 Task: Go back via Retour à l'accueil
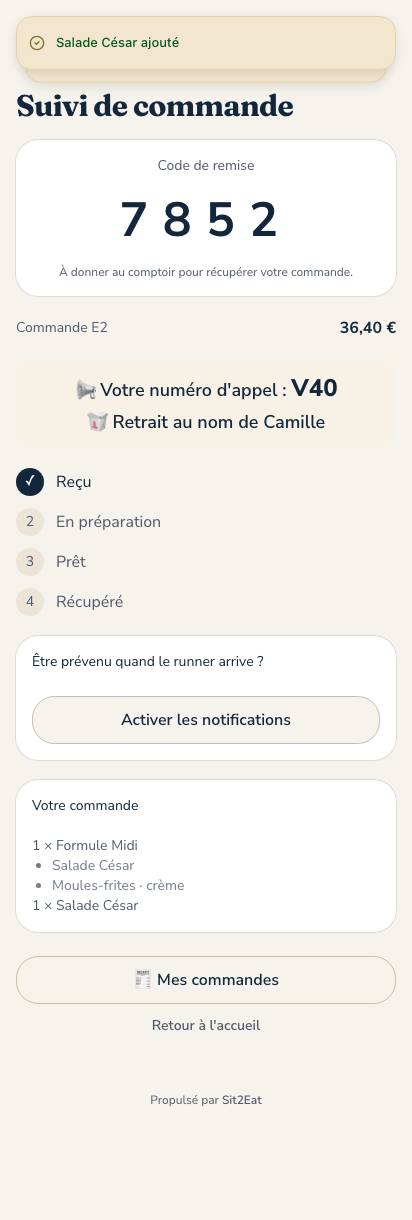pos(206,1025)
